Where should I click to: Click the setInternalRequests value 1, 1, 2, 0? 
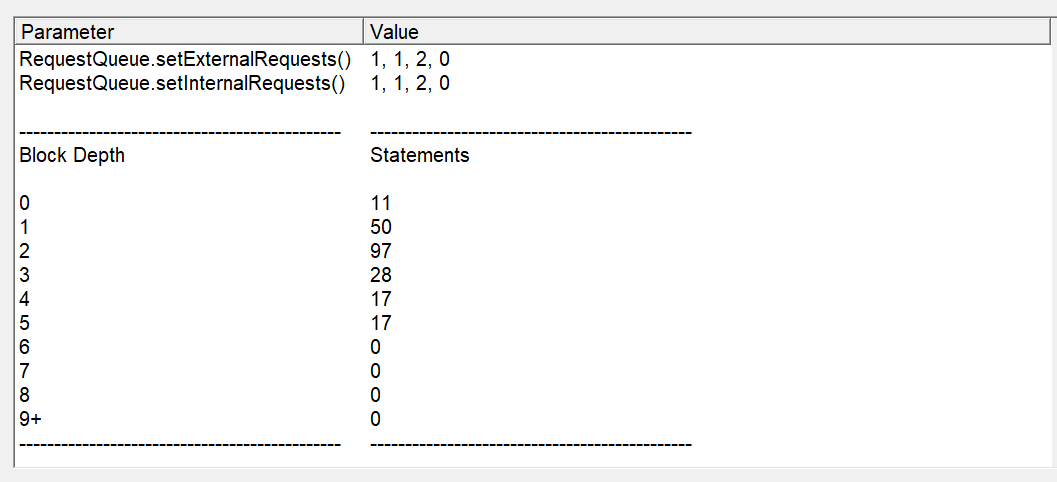click(410, 83)
